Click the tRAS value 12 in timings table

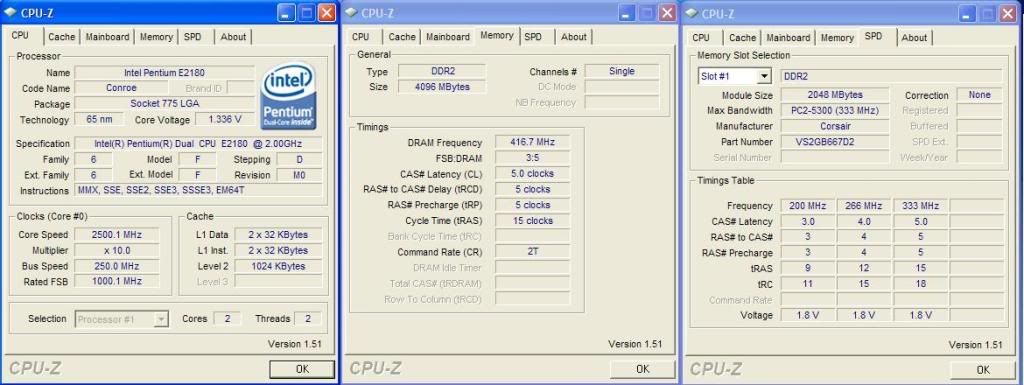click(864, 268)
